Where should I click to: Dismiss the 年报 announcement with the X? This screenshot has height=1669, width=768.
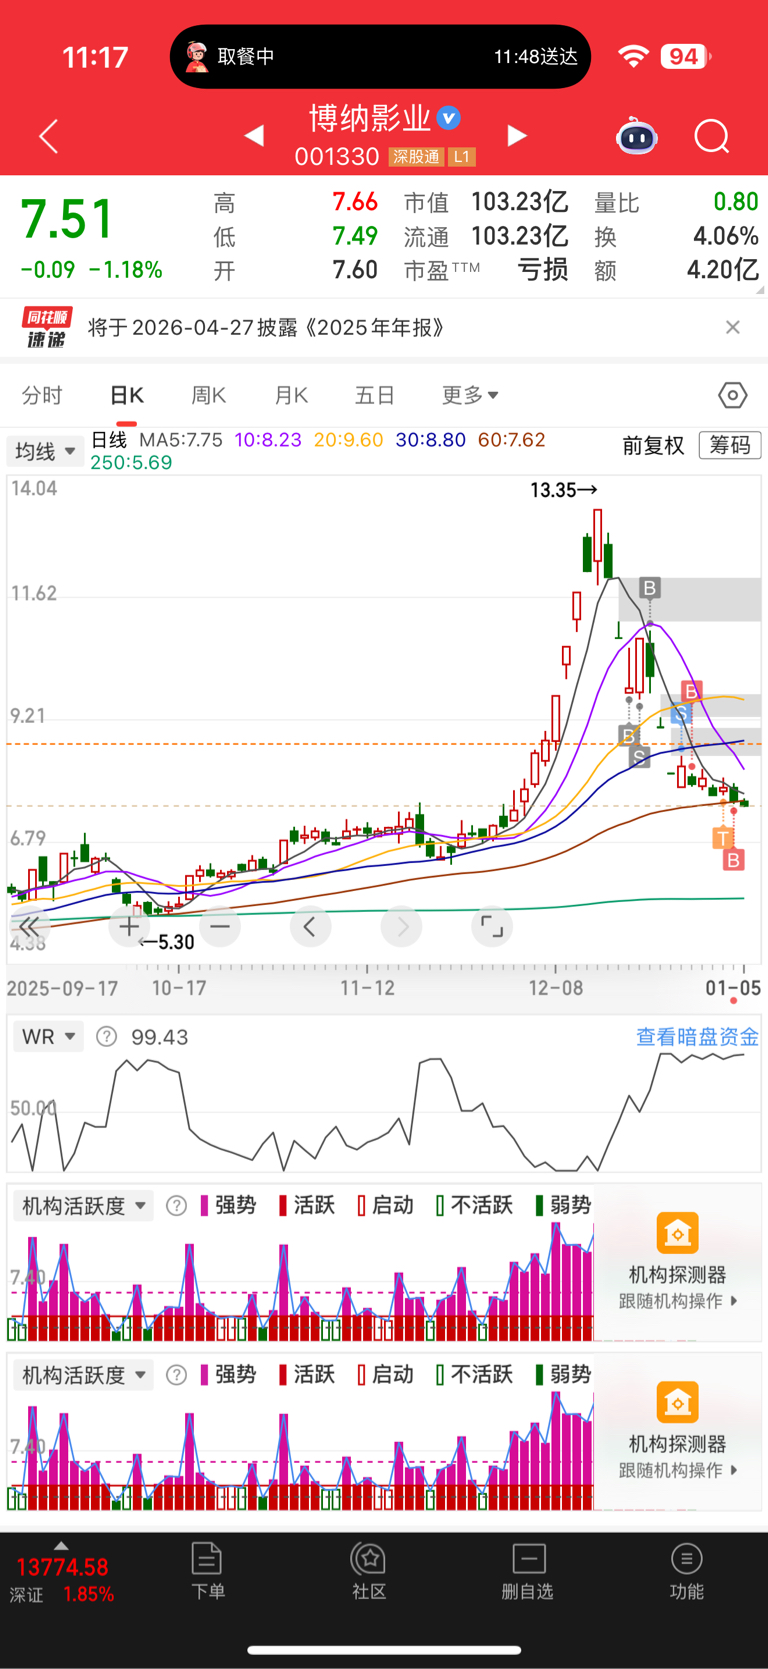pyautogui.click(x=733, y=327)
